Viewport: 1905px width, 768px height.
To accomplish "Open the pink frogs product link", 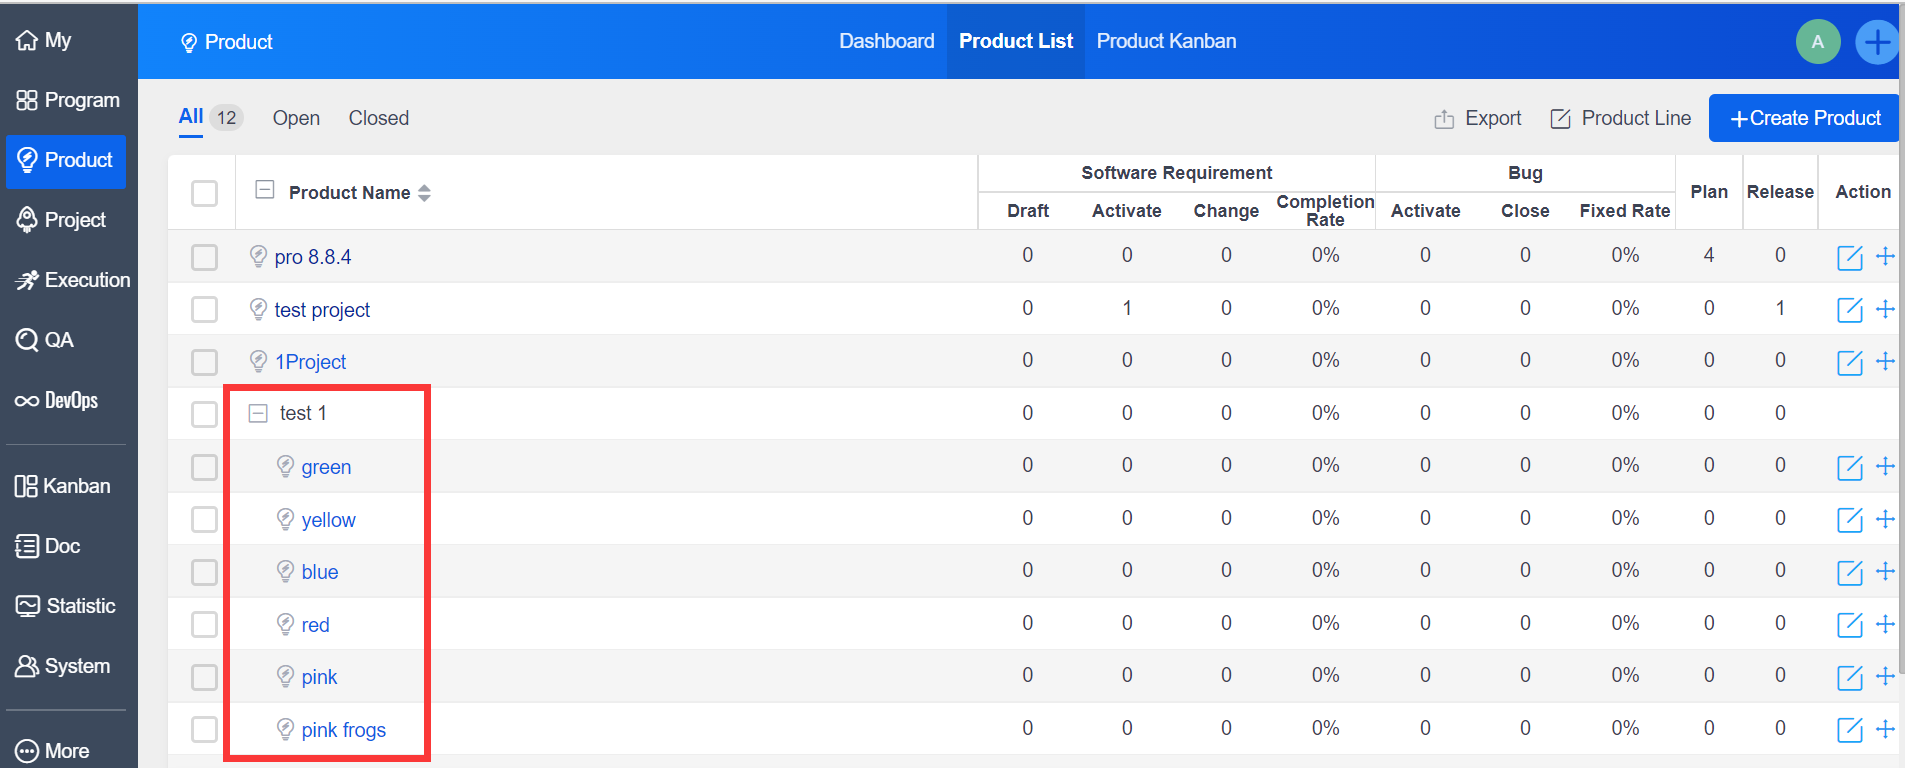I will point(343,730).
